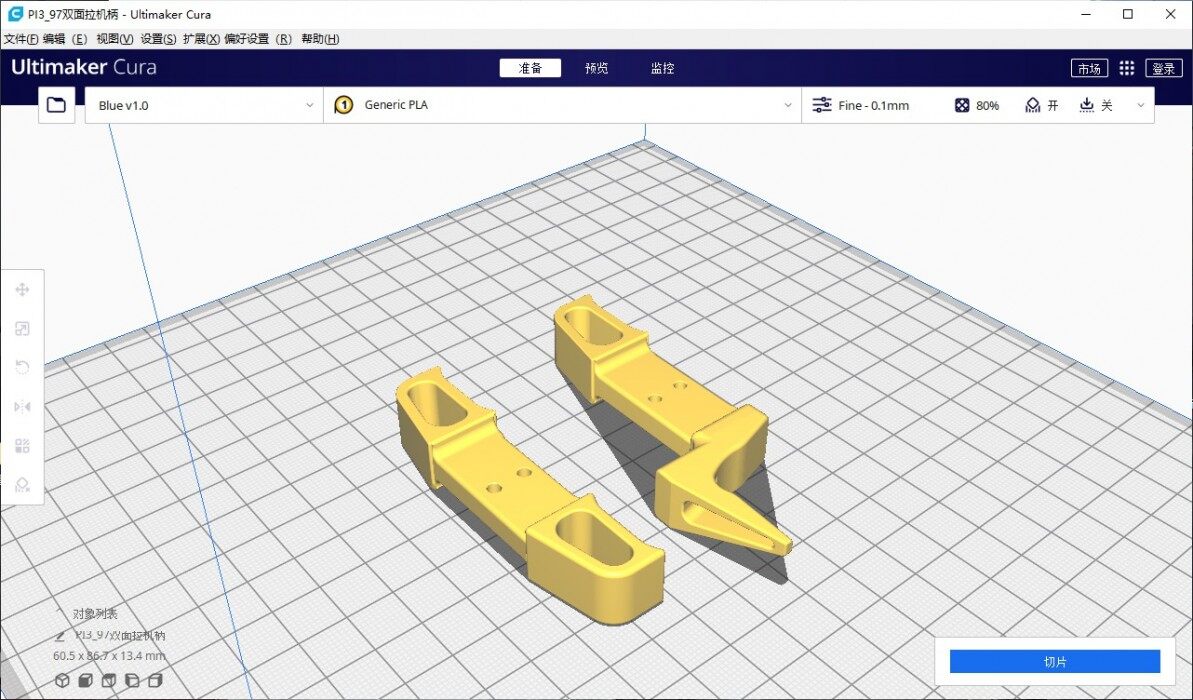Viewport: 1193px width, 700px height.
Task: Switch to top view cube icon
Action: 109,680
